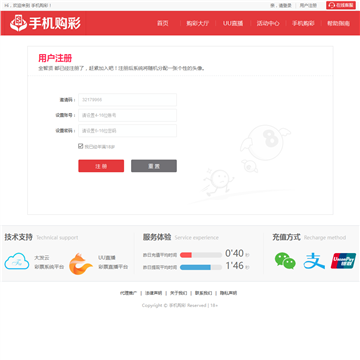Click the Copyright footer text
The width and height of the screenshot is (360, 360).
(x=180, y=305)
